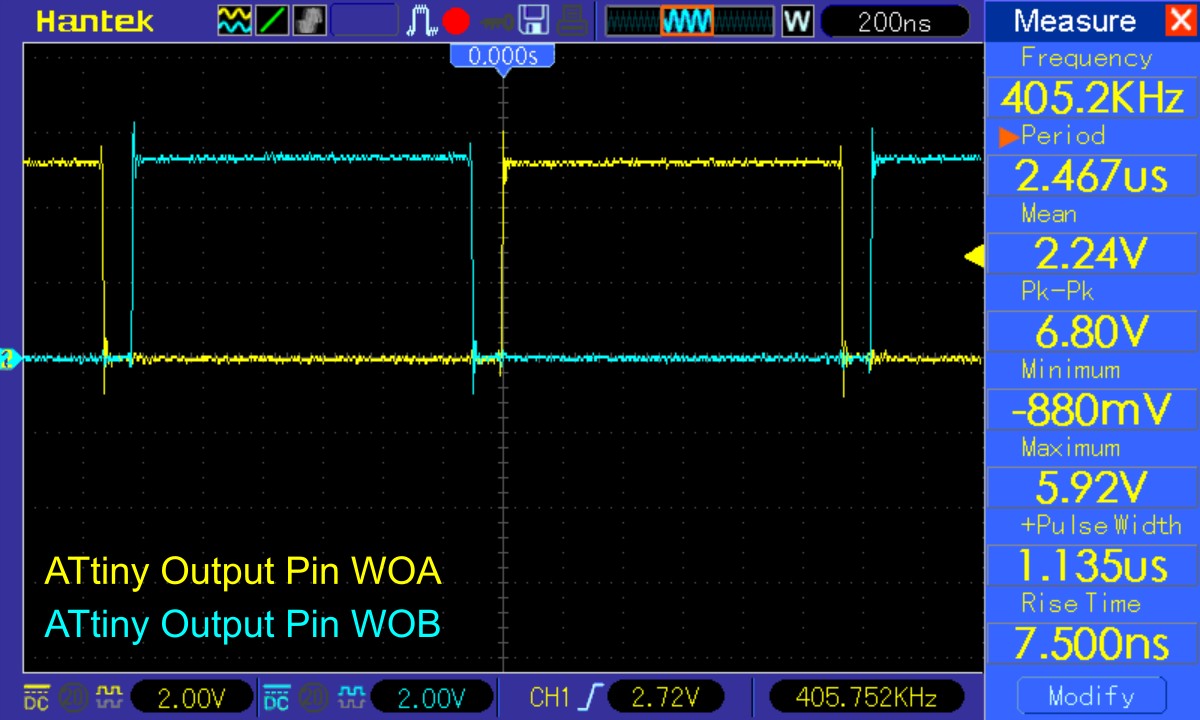This screenshot has width=1200, height=720.
Task: Click the 405.752KHz frequency counter readout
Action: tap(868, 696)
